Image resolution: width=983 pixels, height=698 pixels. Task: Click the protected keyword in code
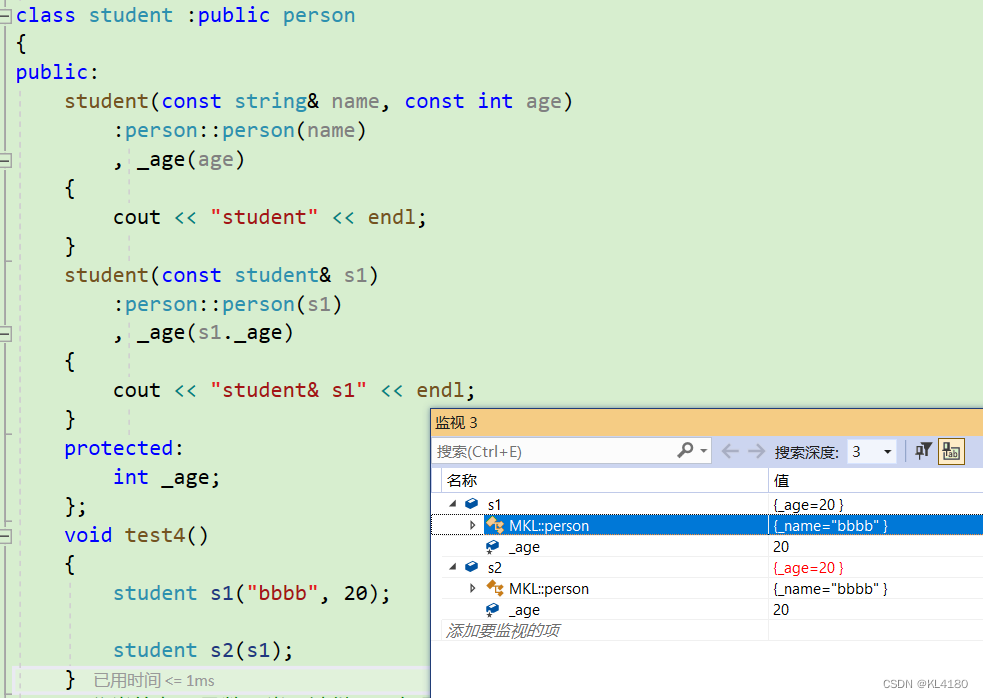[x=118, y=448]
